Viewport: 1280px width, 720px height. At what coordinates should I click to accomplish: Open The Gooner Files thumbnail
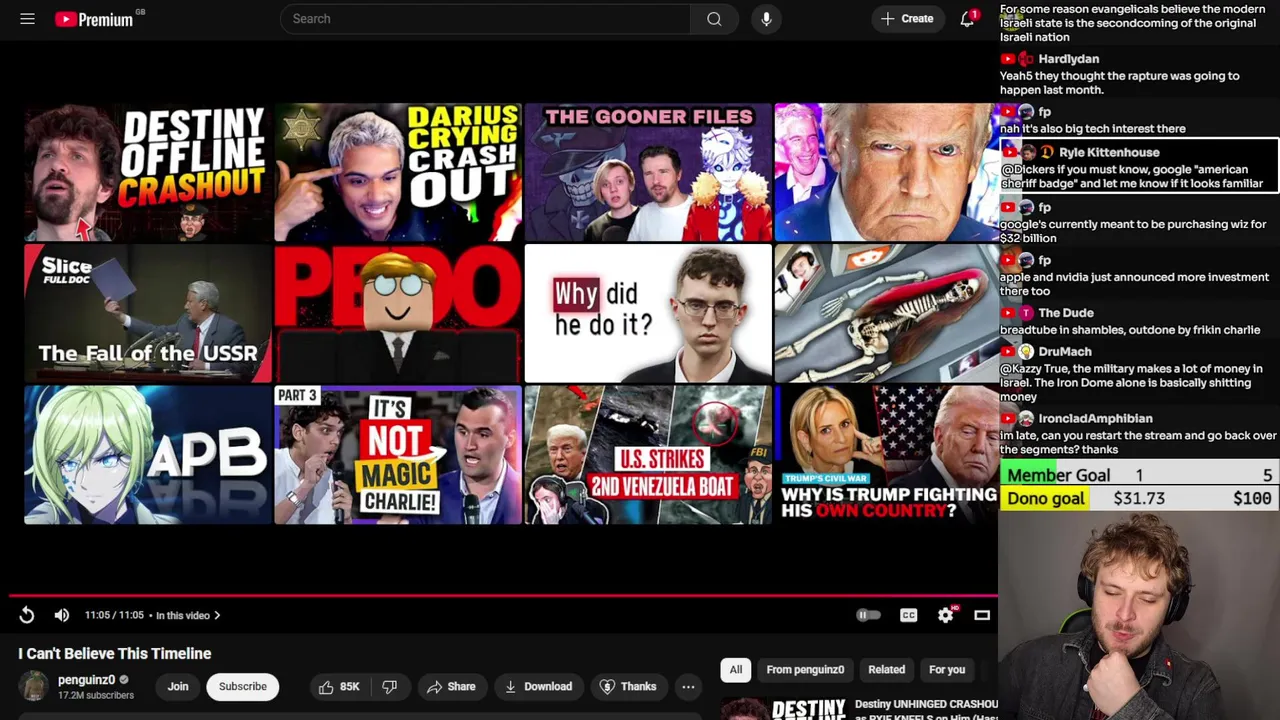[648, 173]
